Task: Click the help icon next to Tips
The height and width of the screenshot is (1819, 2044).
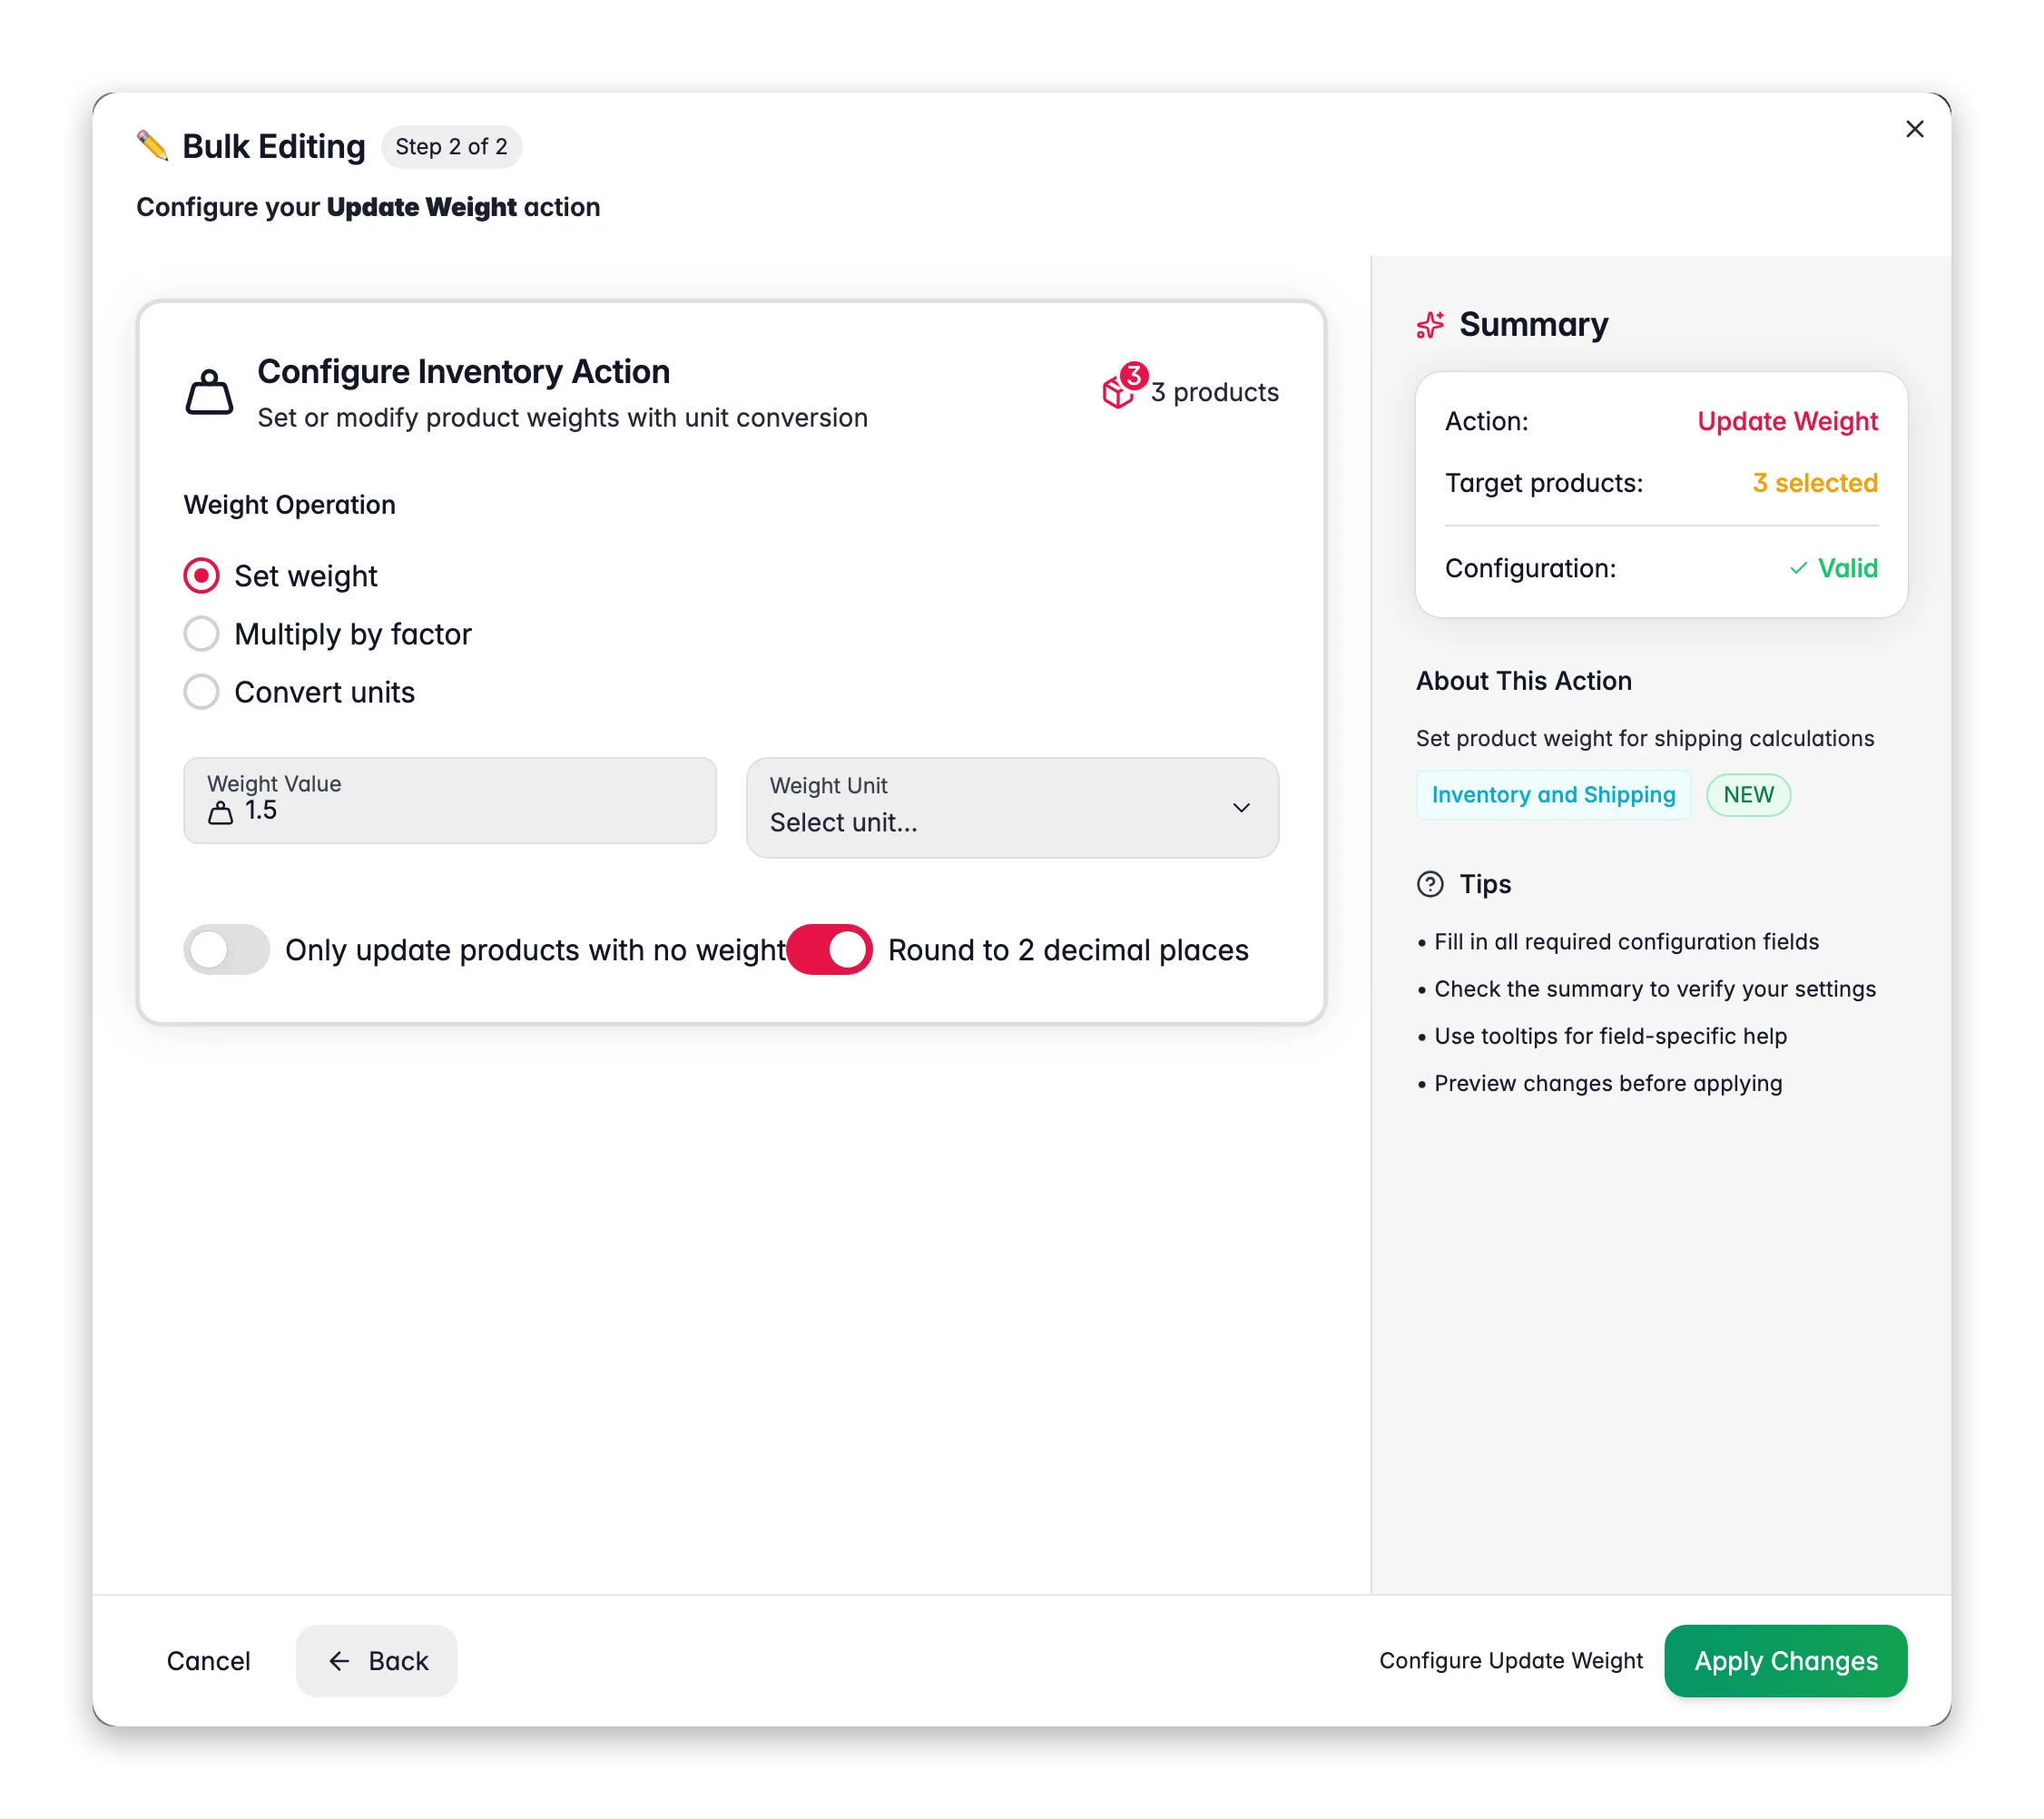Action: pyautogui.click(x=1430, y=884)
